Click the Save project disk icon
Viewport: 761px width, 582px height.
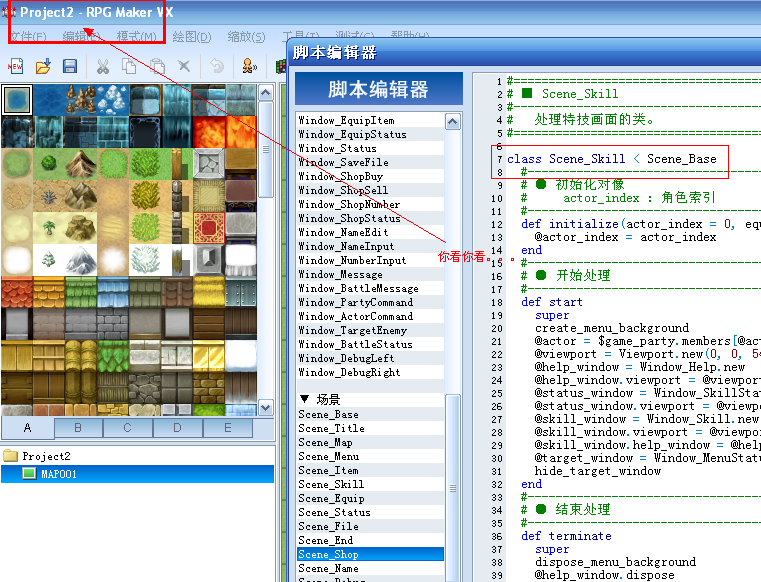[70, 66]
